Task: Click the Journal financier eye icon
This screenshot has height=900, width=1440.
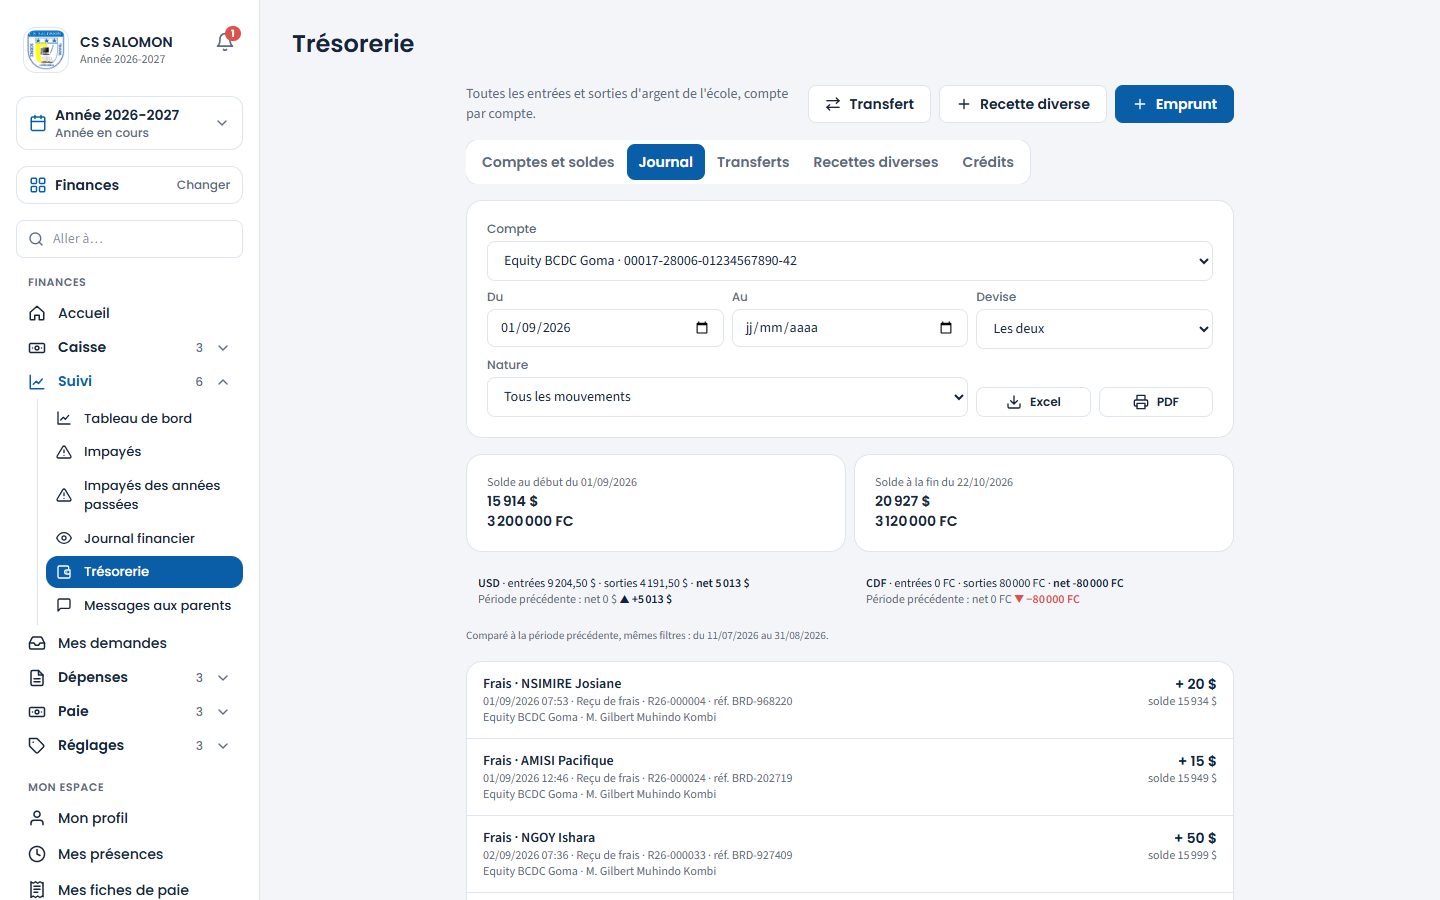Action: pyautogui.click(x=64, y=538)
